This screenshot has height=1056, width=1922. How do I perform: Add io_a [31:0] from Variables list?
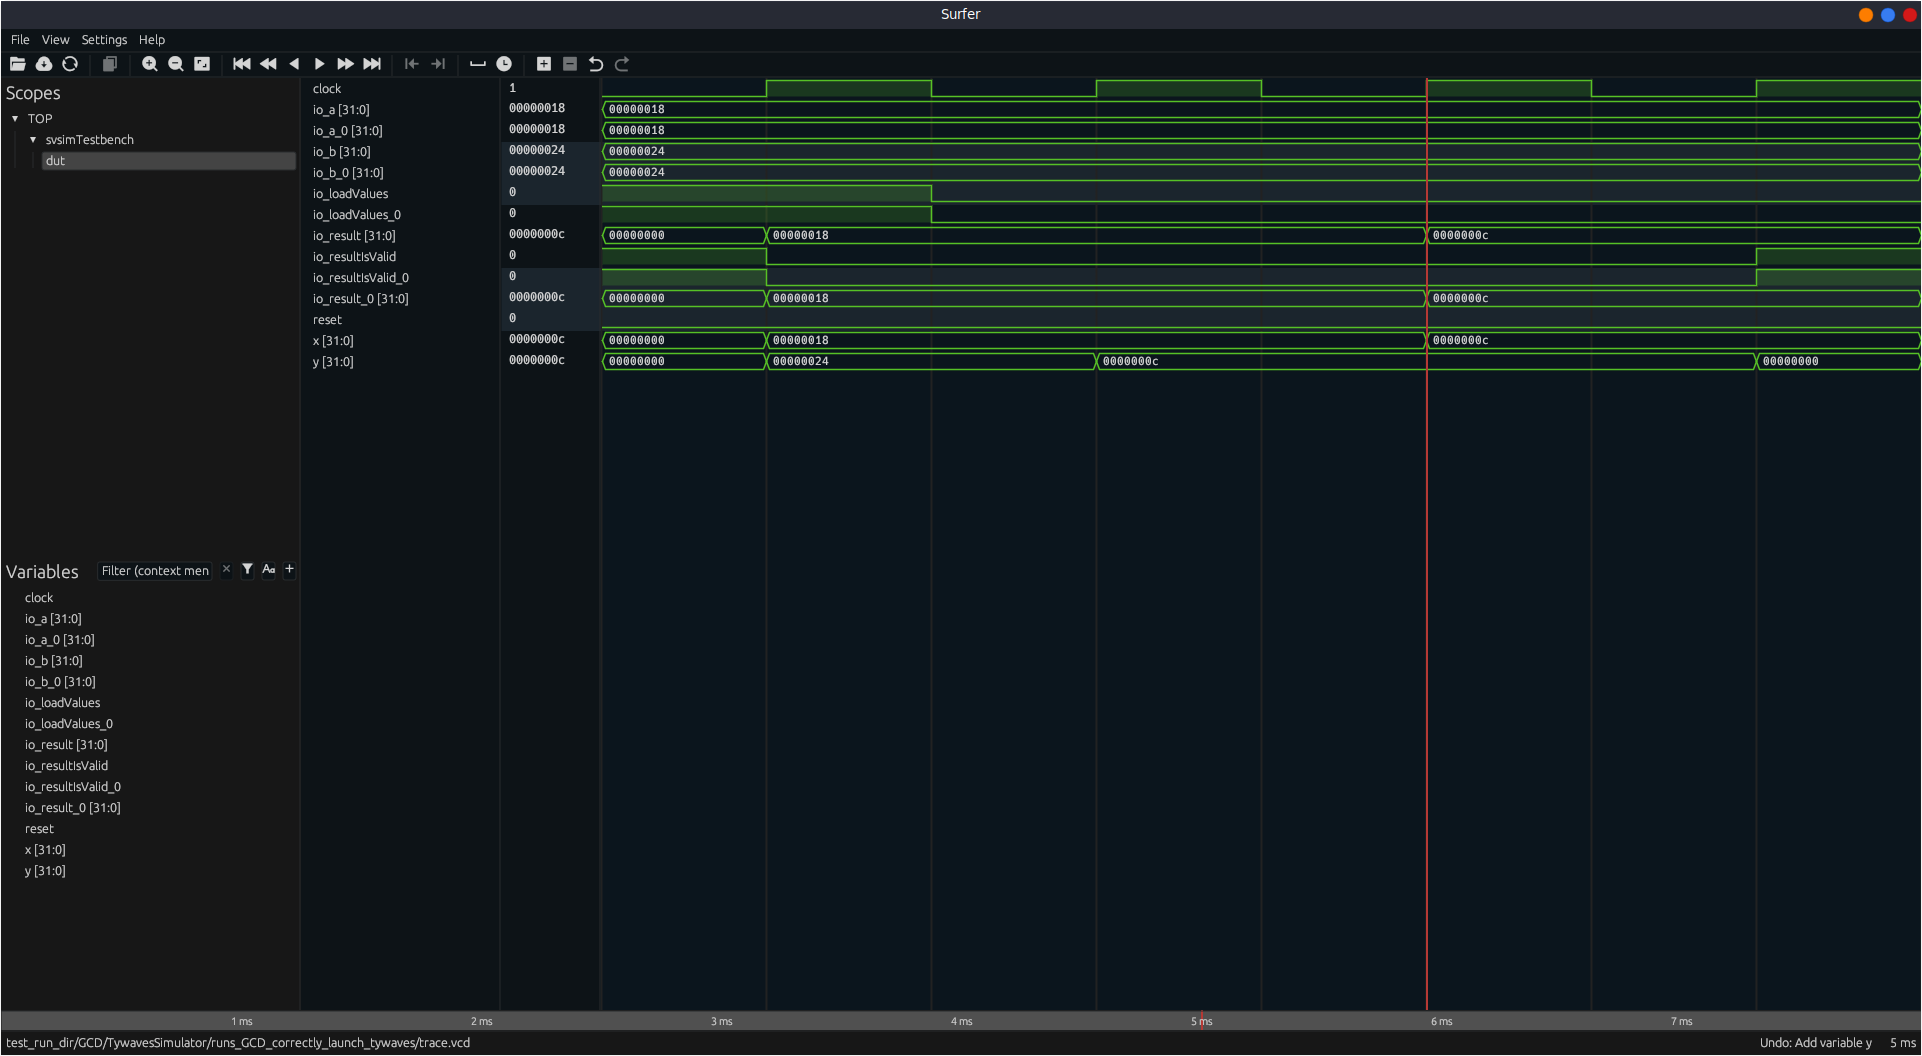click(53, 619)
